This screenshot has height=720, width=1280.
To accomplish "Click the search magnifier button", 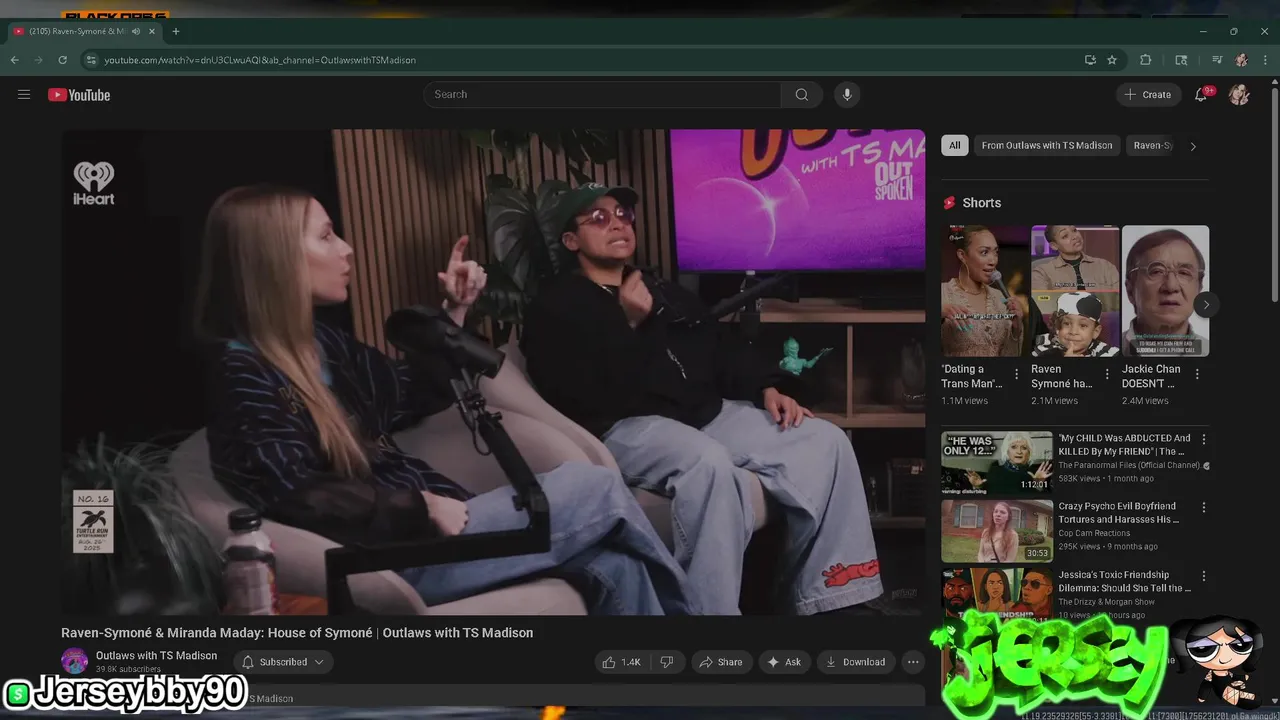I will [802, 94].
